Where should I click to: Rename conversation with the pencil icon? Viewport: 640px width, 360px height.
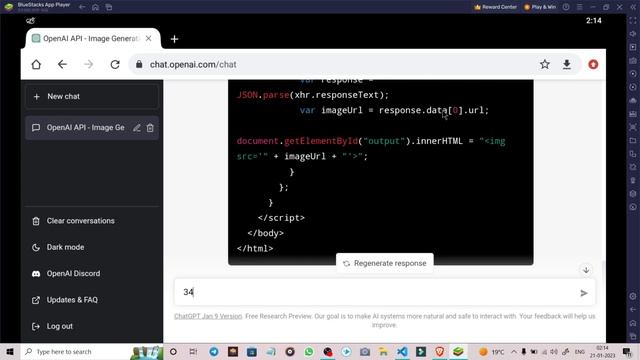point(137,128)
